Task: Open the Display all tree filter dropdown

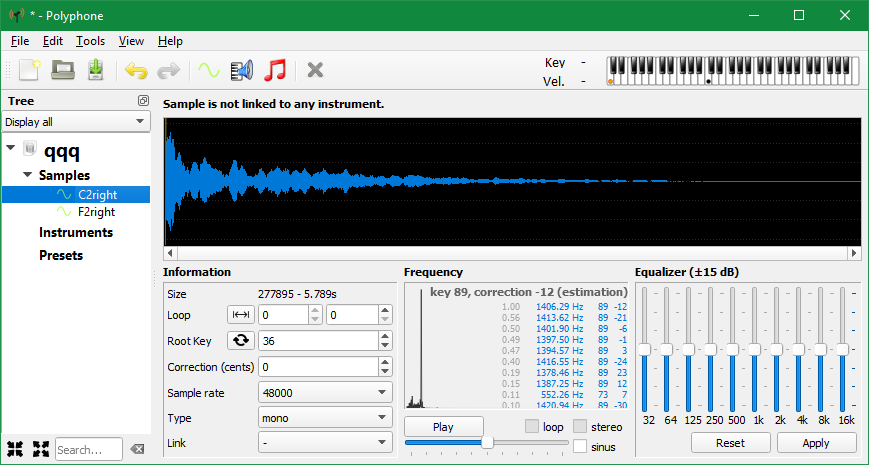Action: (x=75, y=122)
